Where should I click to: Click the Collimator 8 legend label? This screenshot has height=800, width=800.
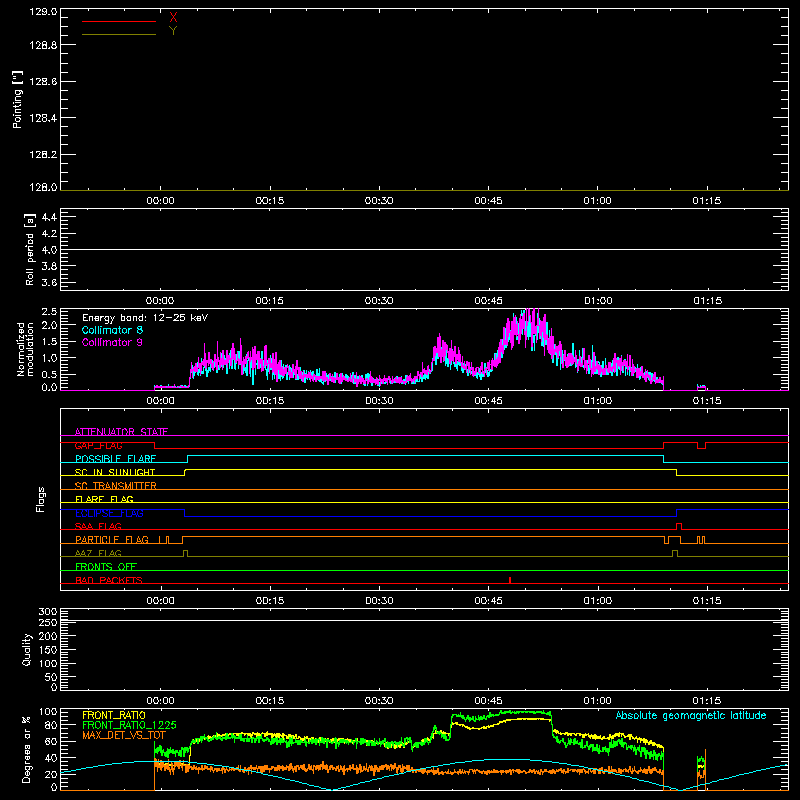(112, 330)
